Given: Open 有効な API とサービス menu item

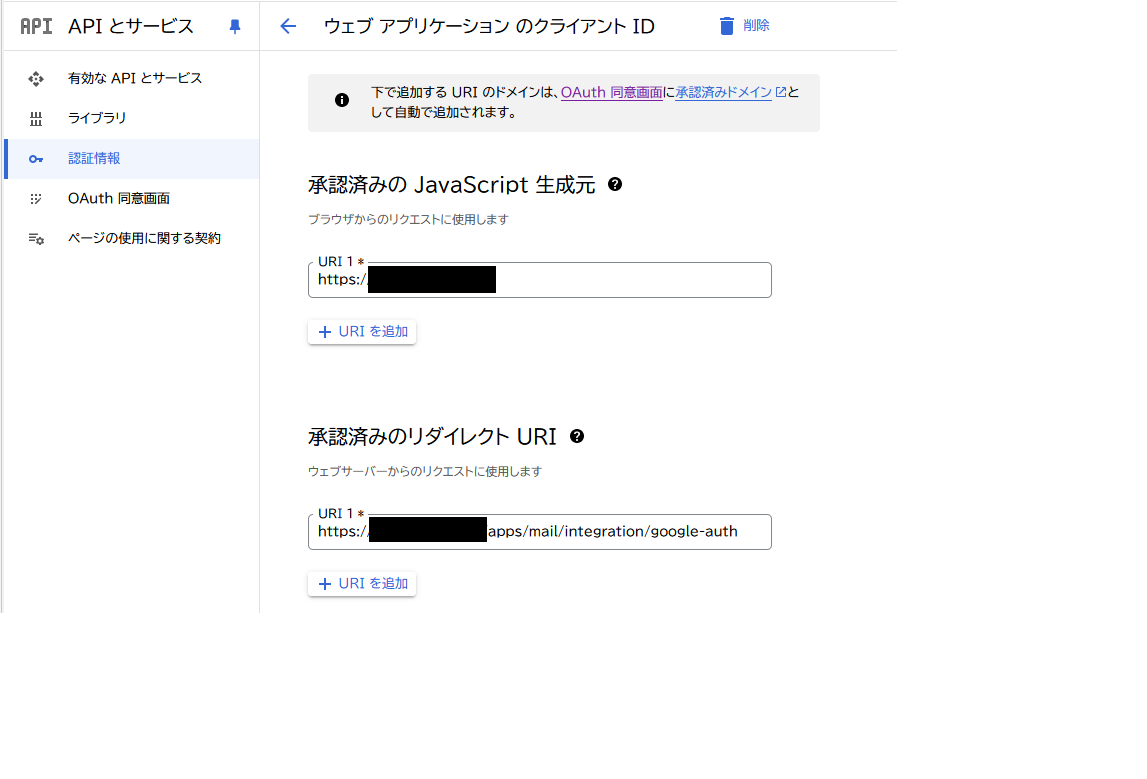Looking at the screenshot, I should pos(135,78).
